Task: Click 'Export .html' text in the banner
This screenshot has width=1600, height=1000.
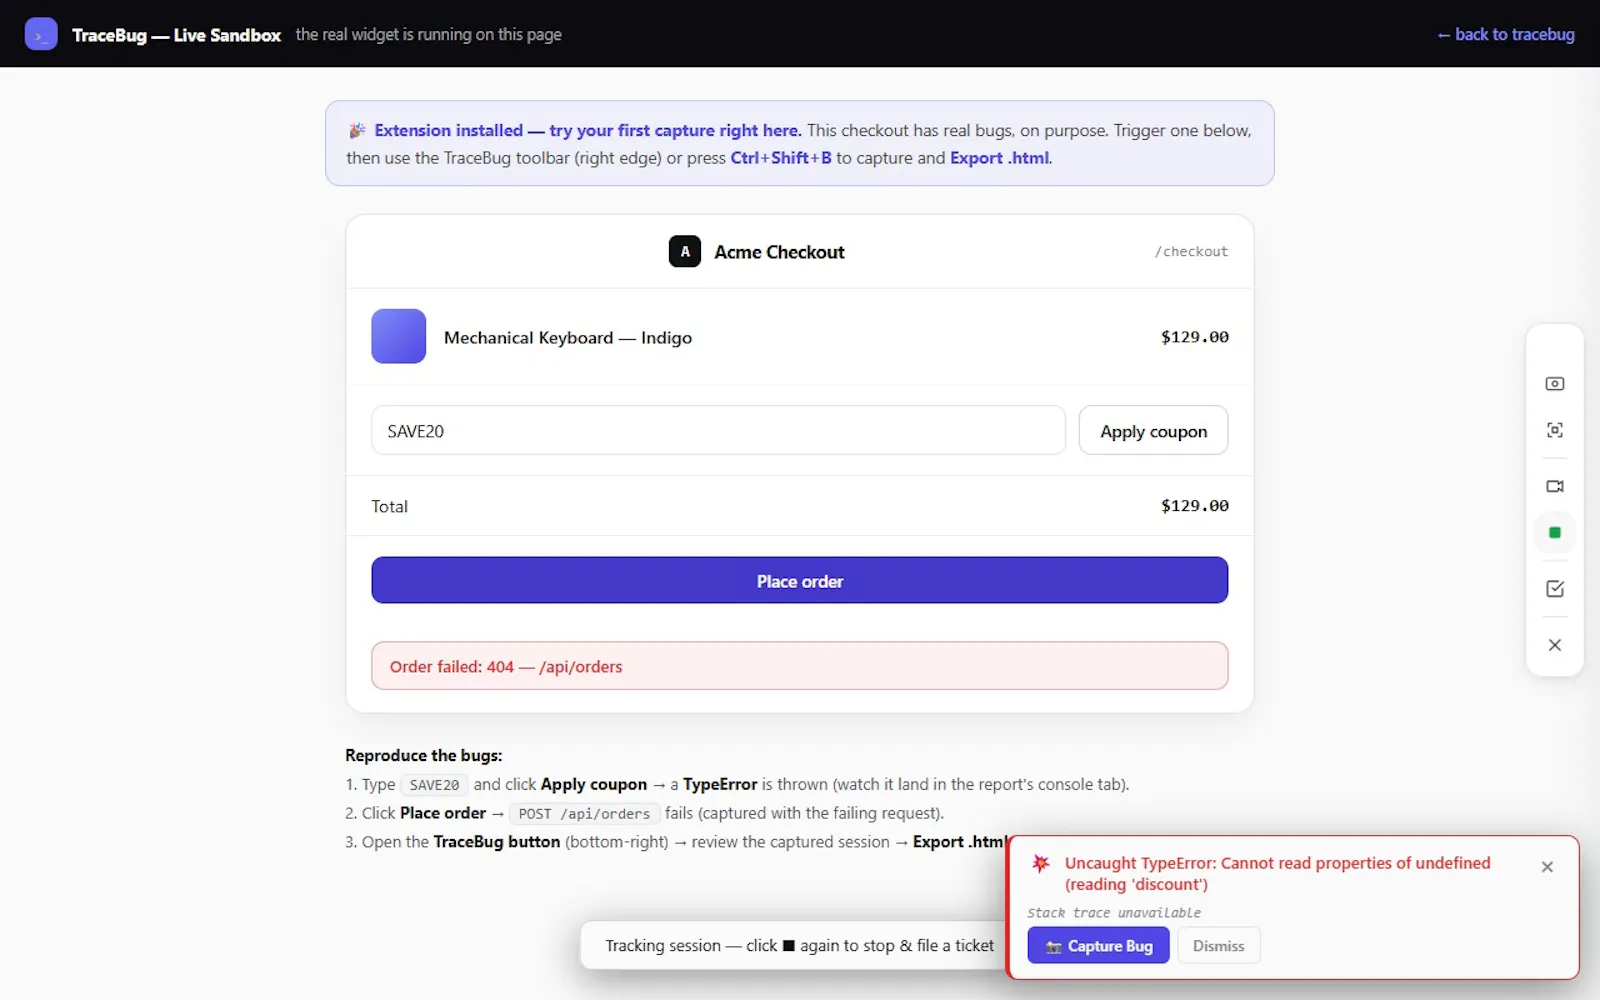Action: (x=999, y=158)
